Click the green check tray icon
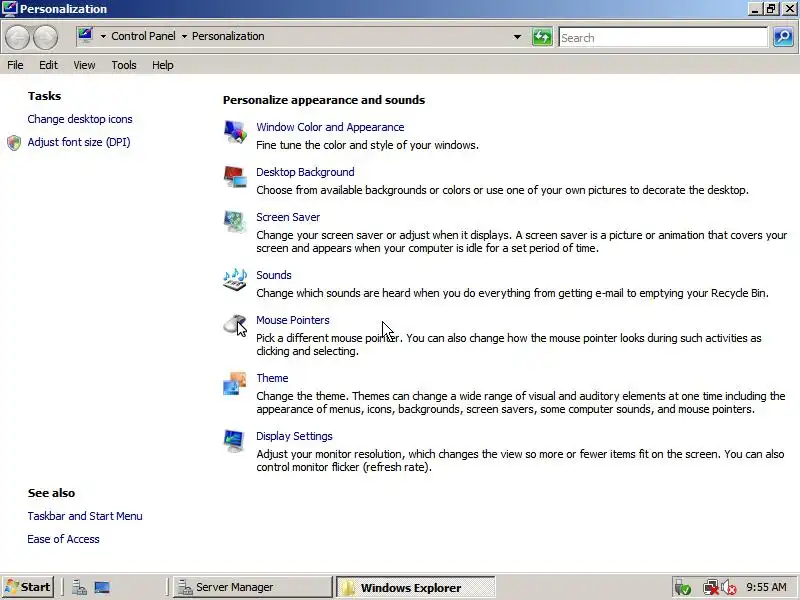This screenshot has width=800, height=600. point(683,588)
